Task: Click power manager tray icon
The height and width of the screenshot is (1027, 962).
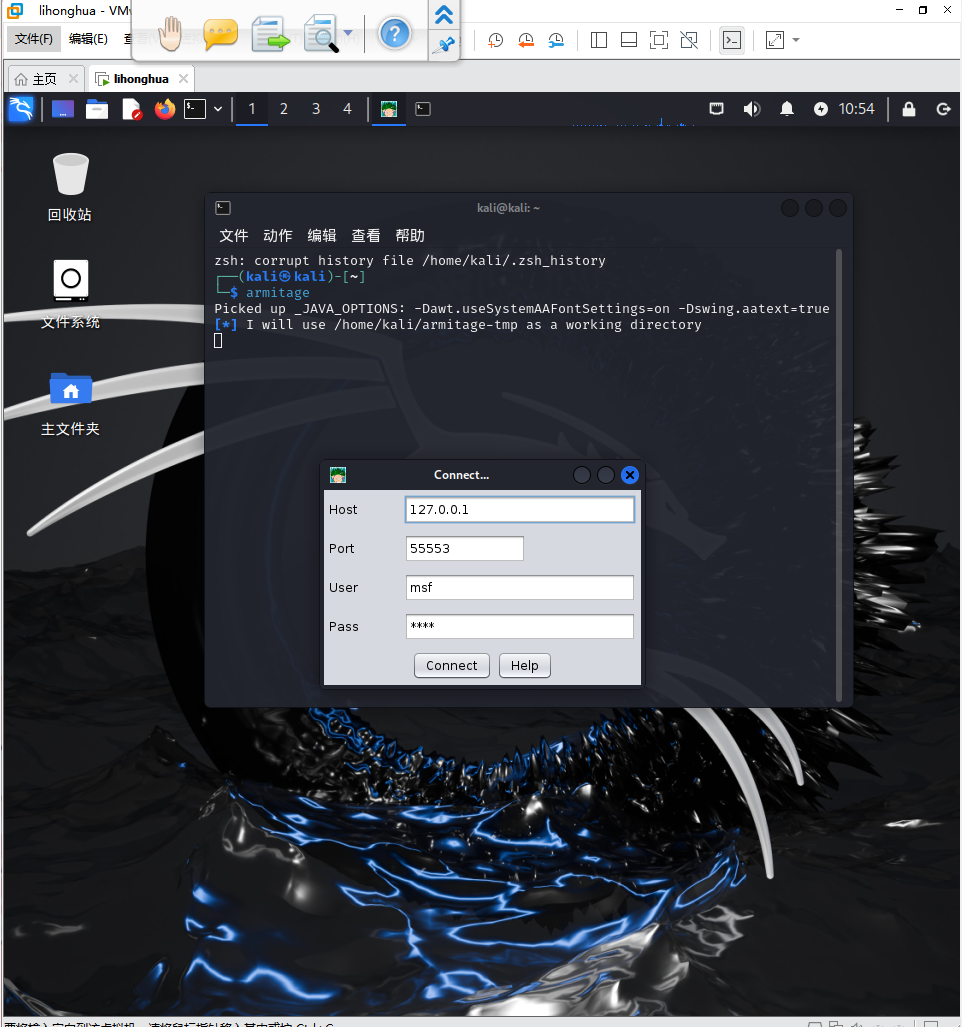Action: [821, 109]
